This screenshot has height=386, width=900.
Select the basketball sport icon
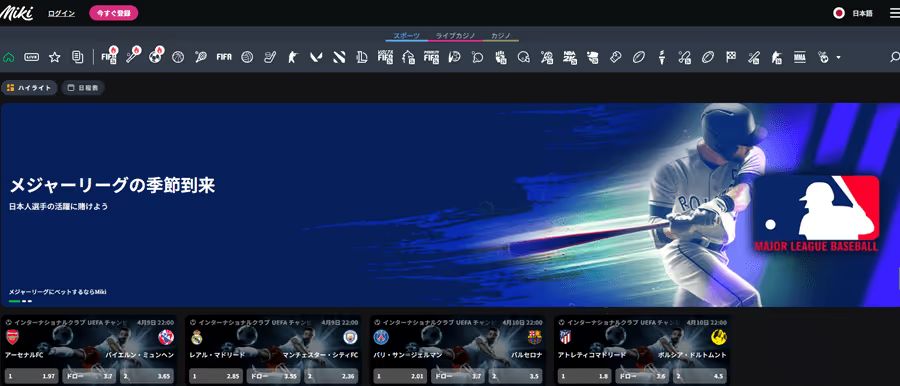point(178,57)
